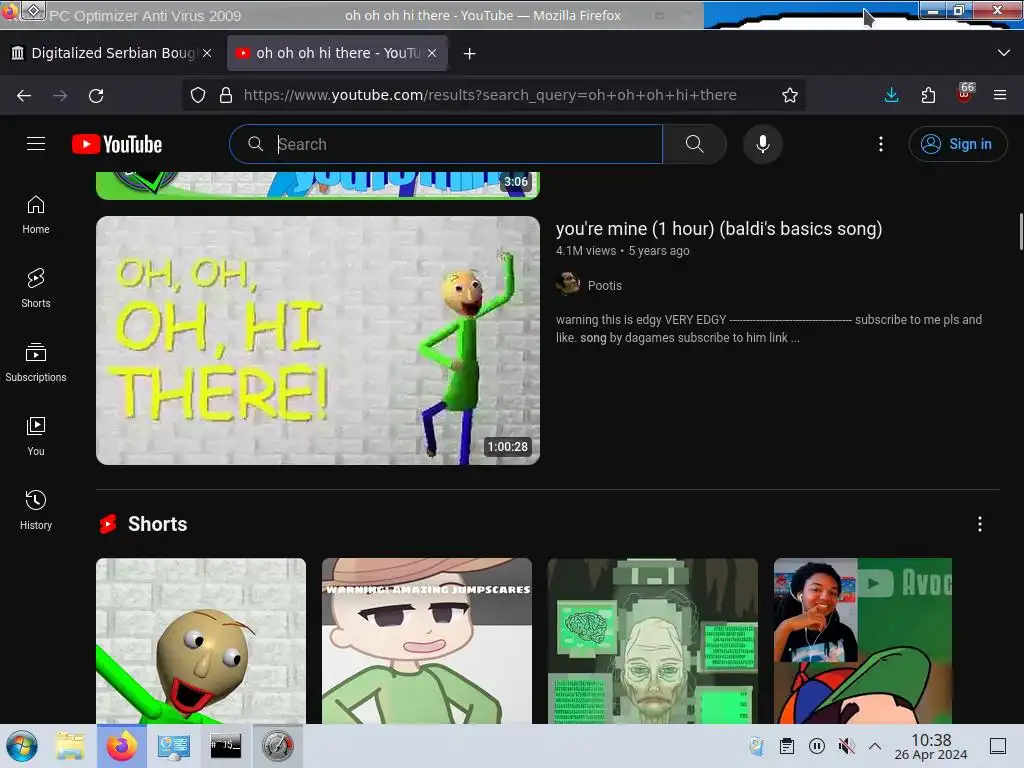This screenshot has width=1024, height=768.
Task: Expand hidden system tray icons
Action: point(875,746)
